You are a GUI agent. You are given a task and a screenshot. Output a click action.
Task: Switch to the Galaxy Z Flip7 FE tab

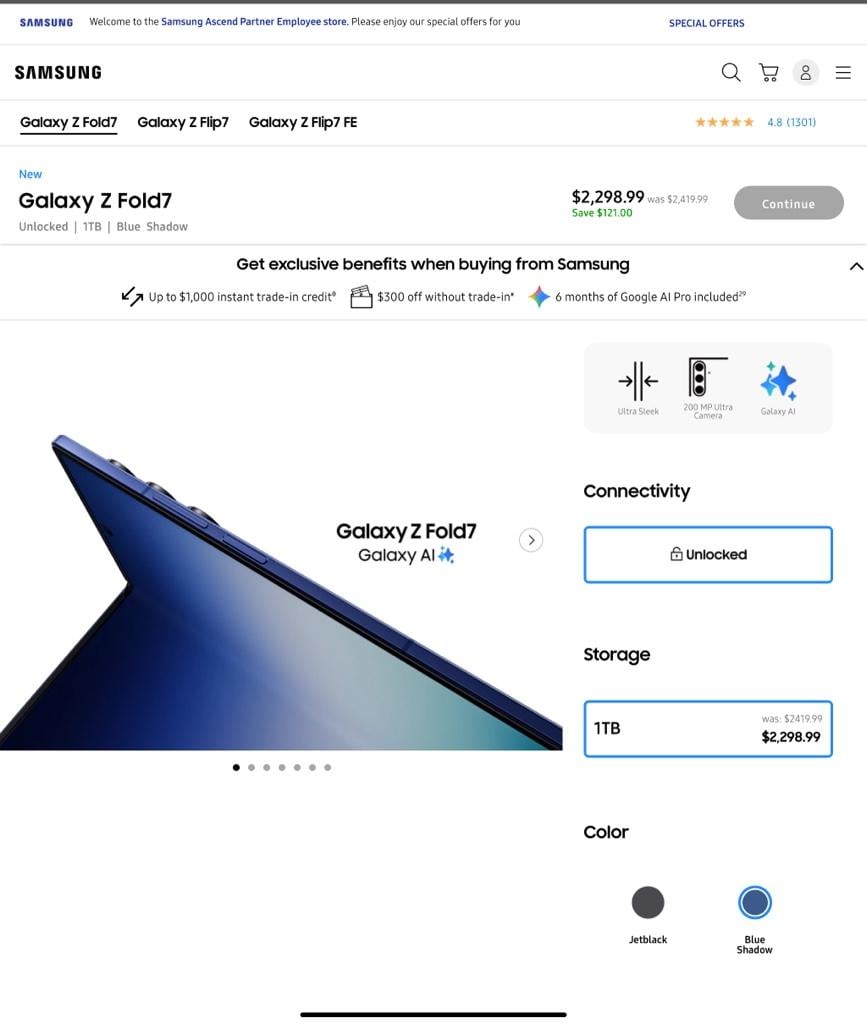click(x=303, y=122)
